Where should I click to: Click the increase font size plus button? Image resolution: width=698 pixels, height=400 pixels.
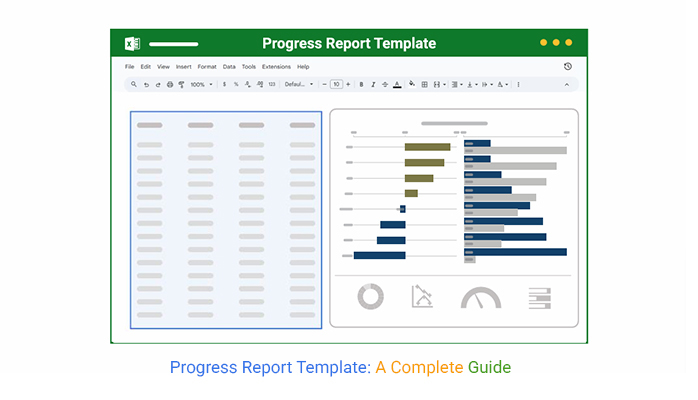[347, 85]
